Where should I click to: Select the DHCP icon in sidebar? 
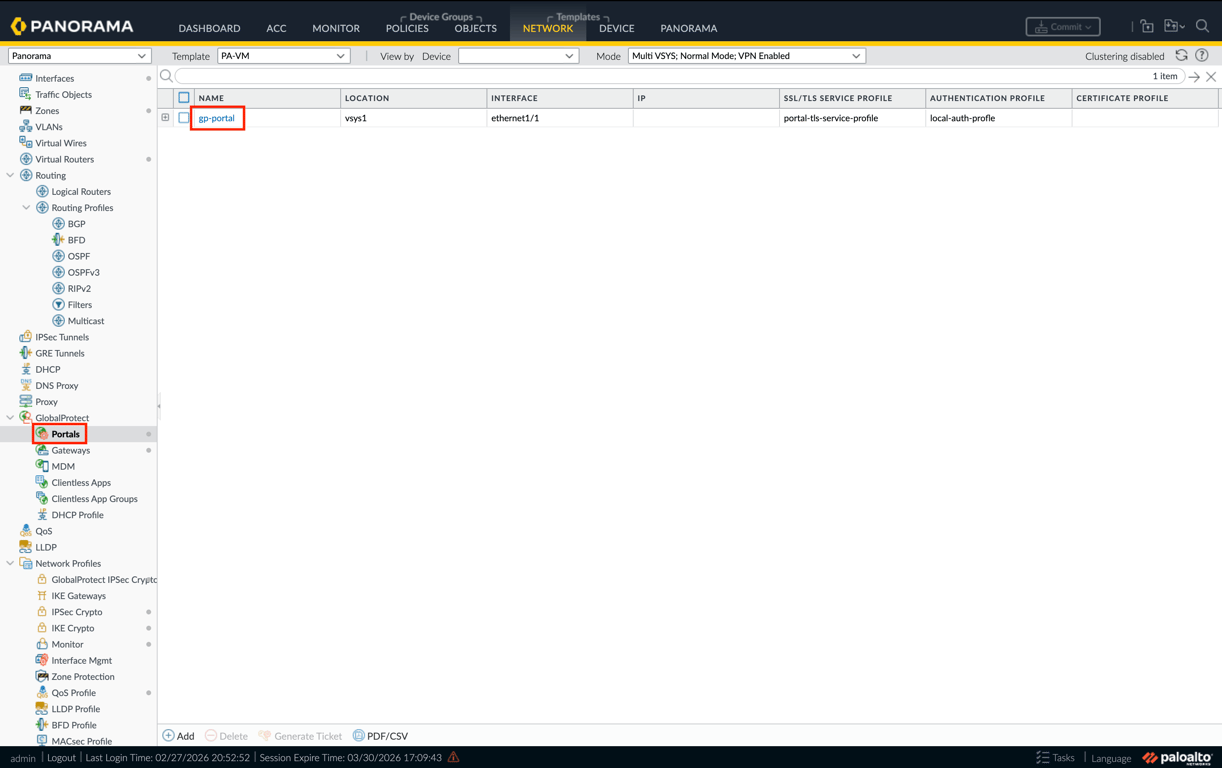click(26, 369)
